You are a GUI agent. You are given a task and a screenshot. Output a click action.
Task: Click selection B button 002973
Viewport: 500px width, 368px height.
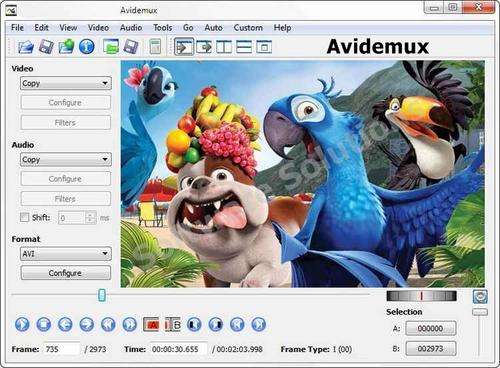(x=430, y=349)
